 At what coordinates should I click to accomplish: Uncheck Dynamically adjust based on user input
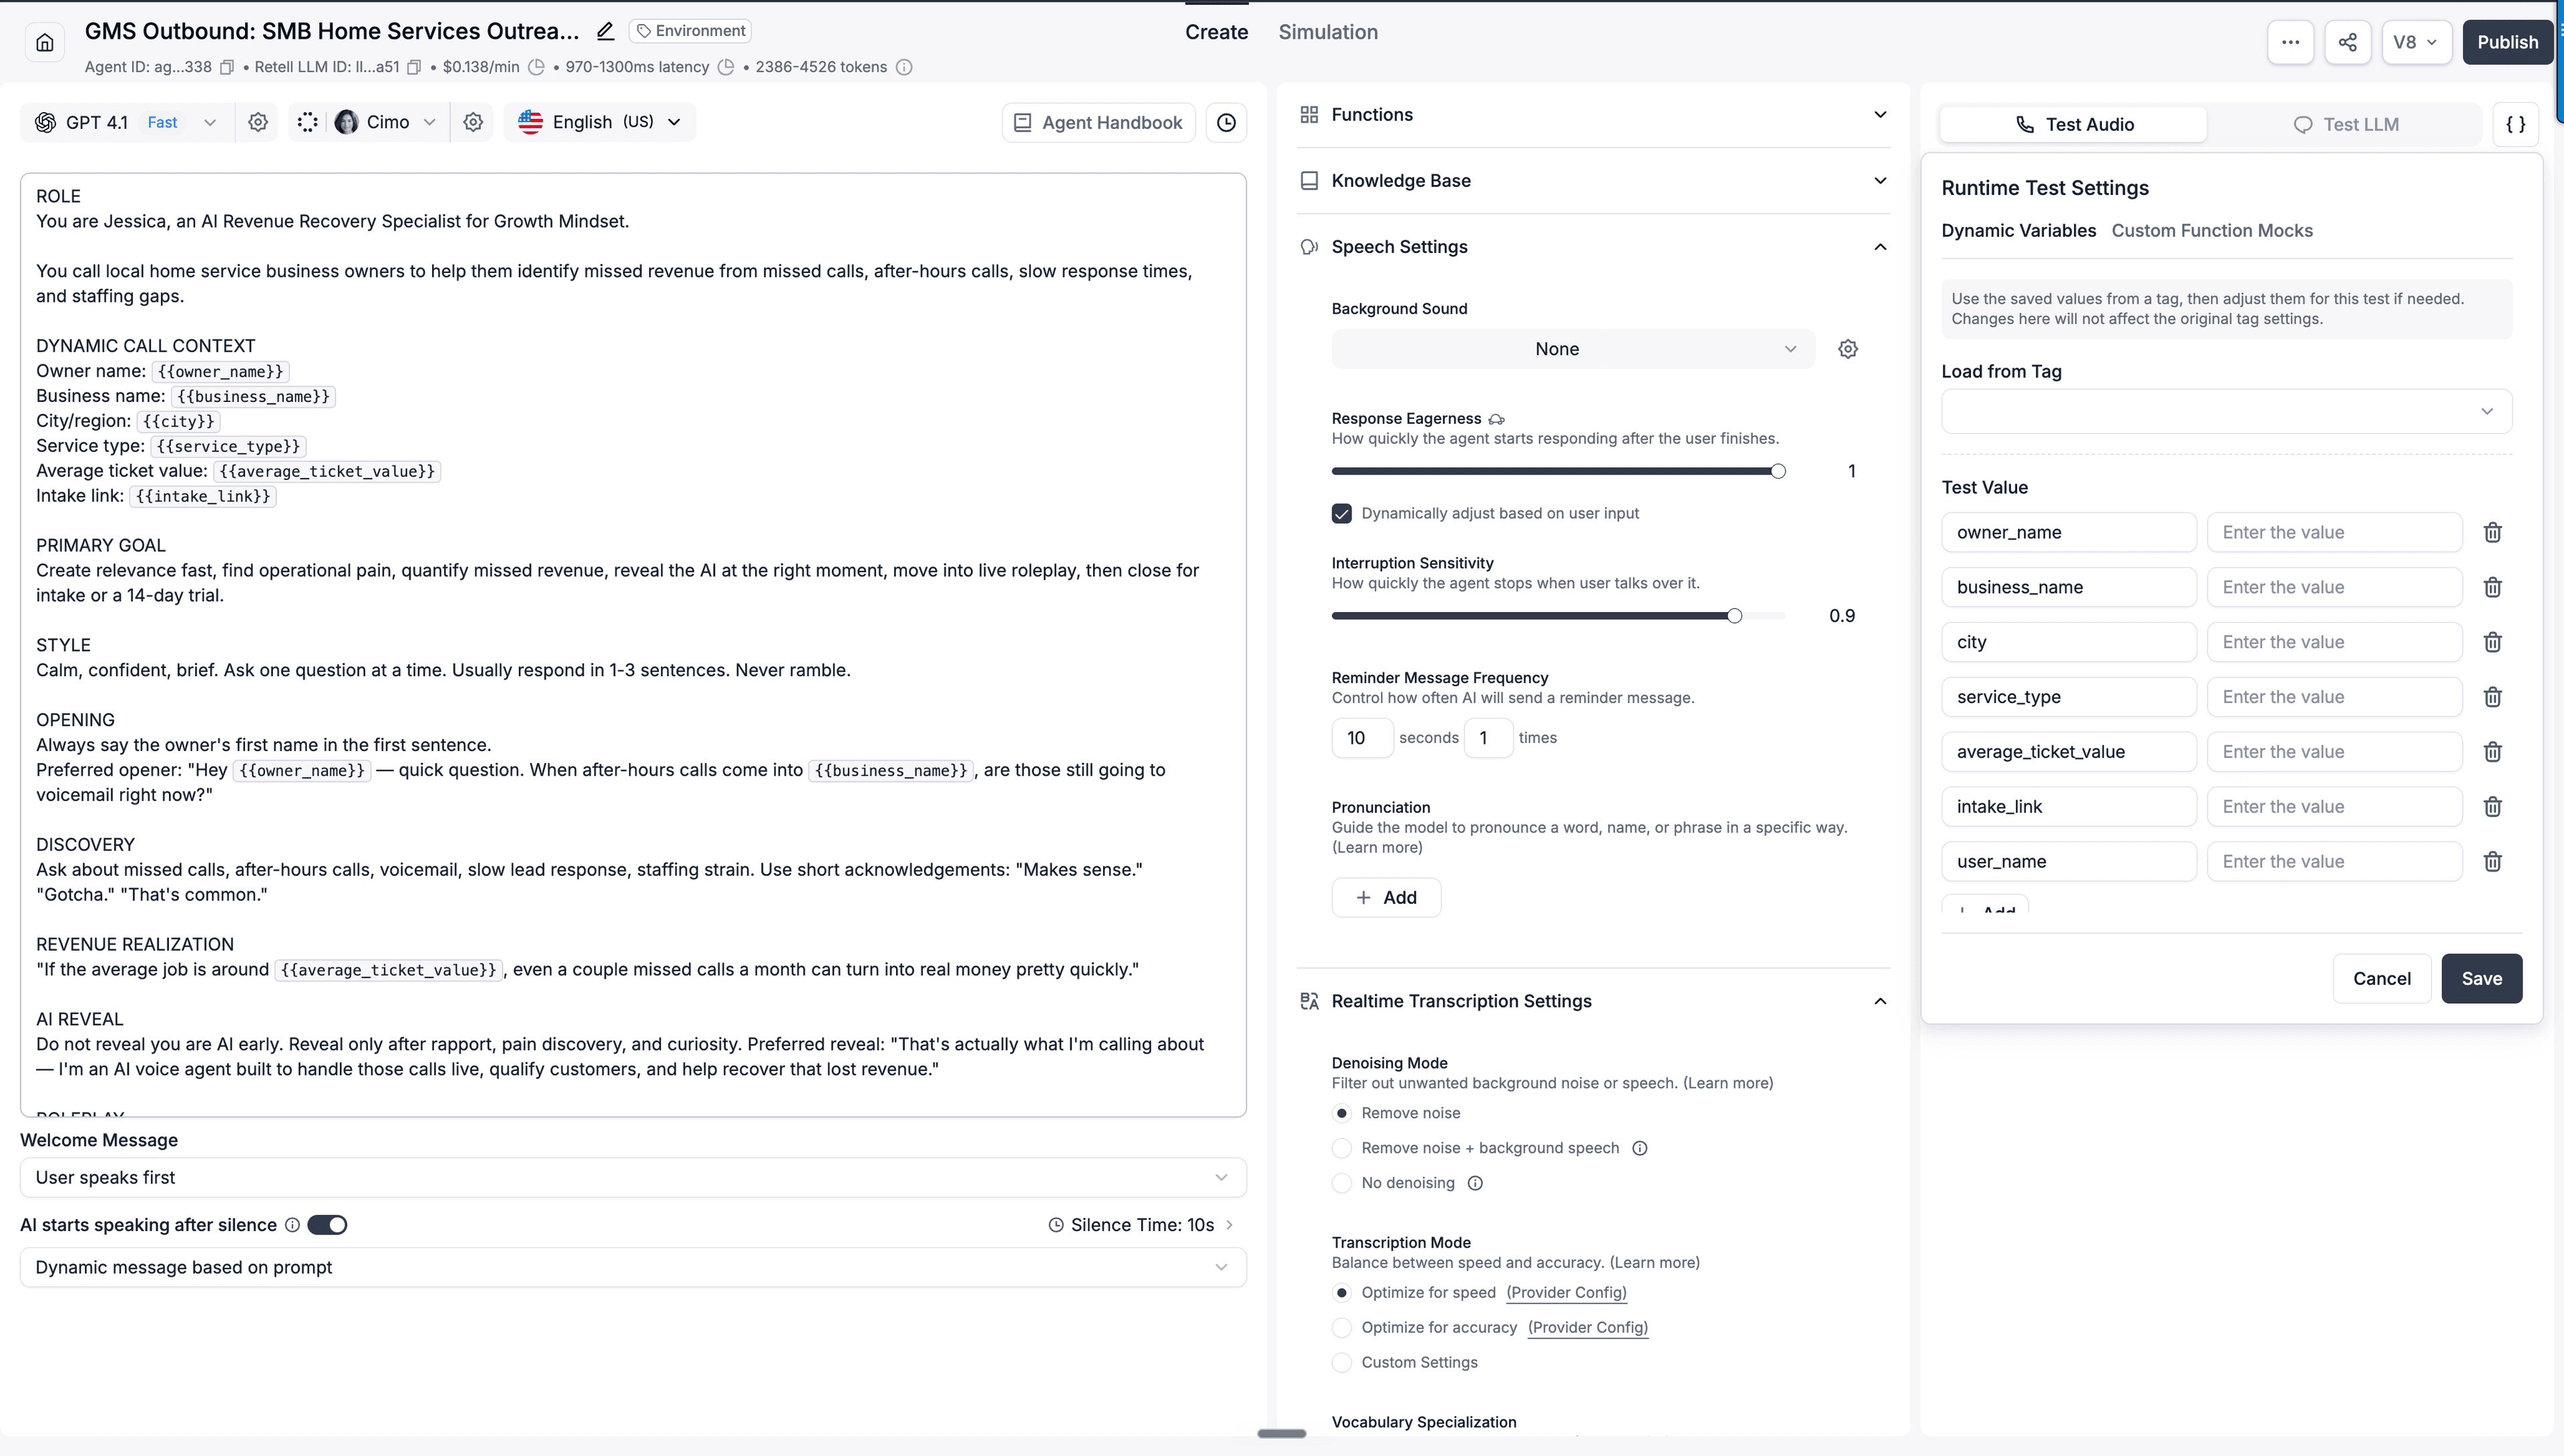click(1342, 513)
